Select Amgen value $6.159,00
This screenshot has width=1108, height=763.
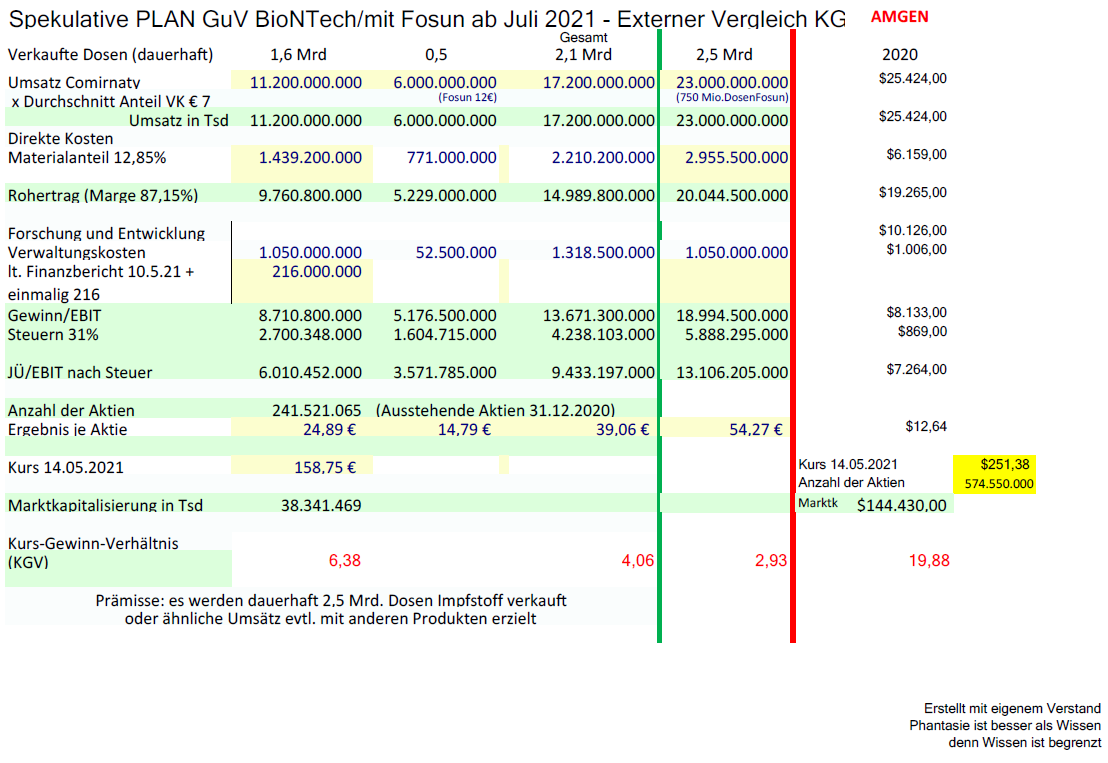(917, 155)
